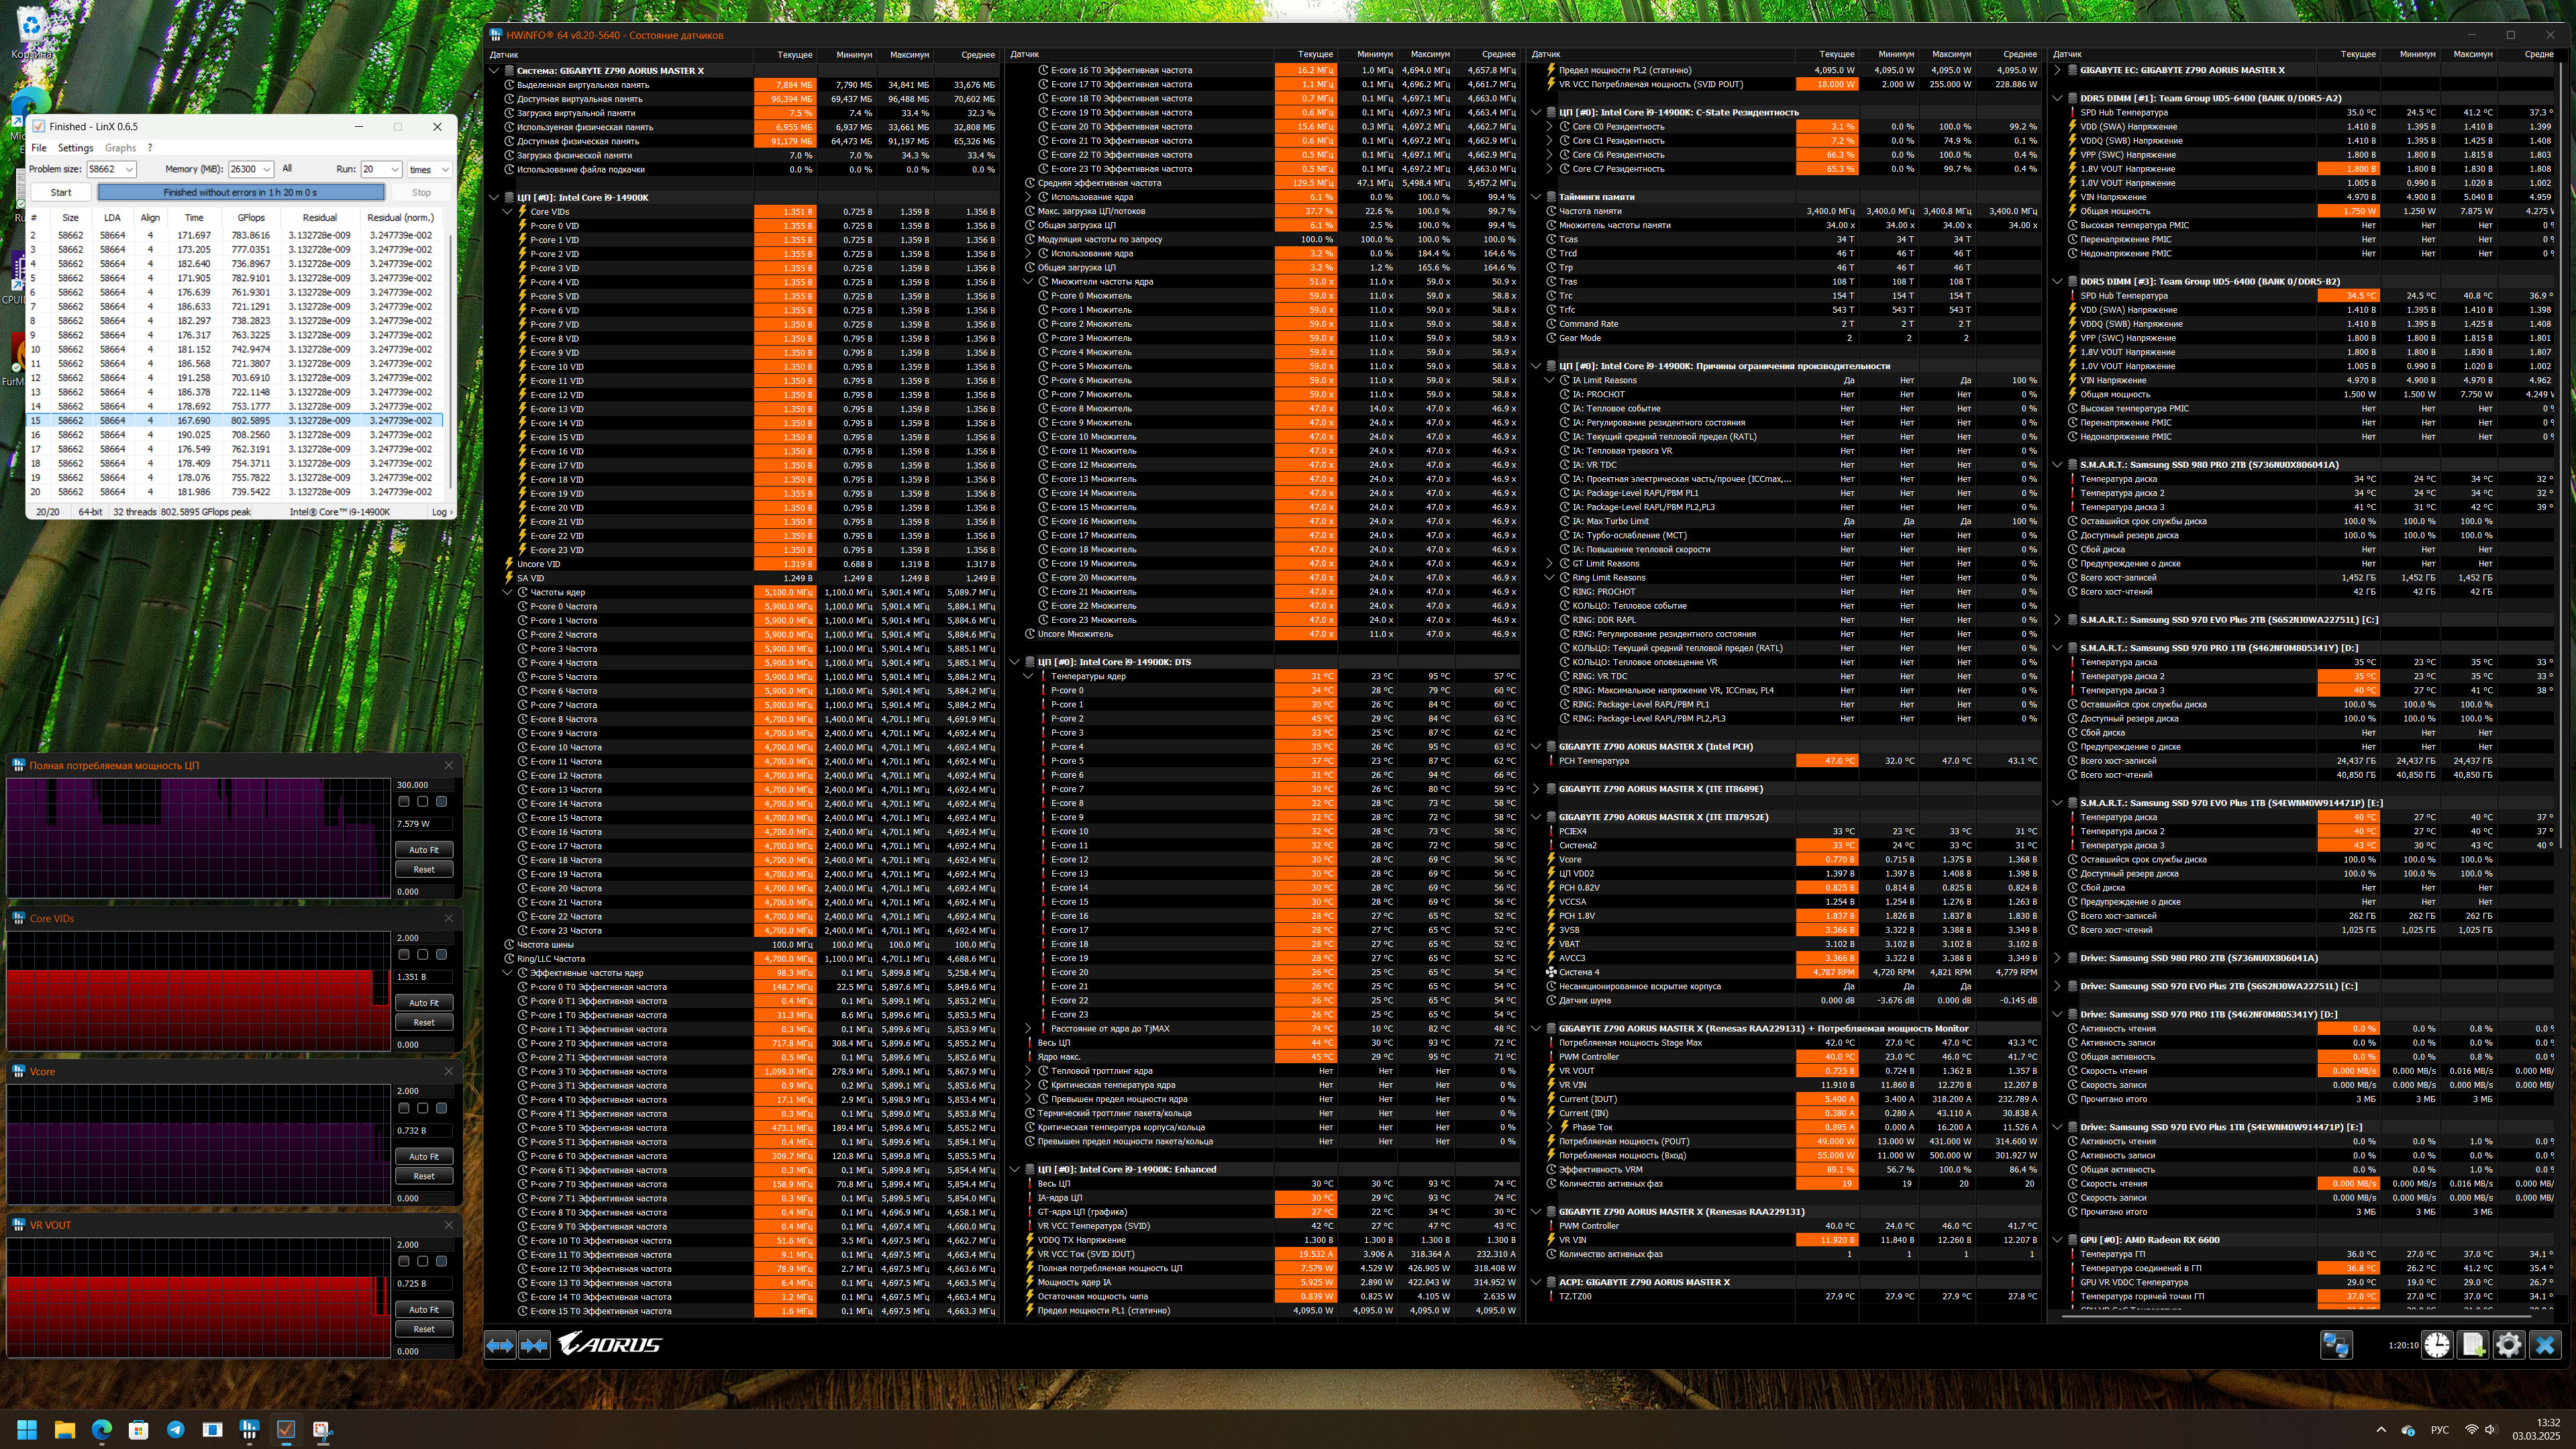Click the HWiNFO clock reset-timer icon
This screenshot has height=1449, width=2576.
click(2437, 1345)
